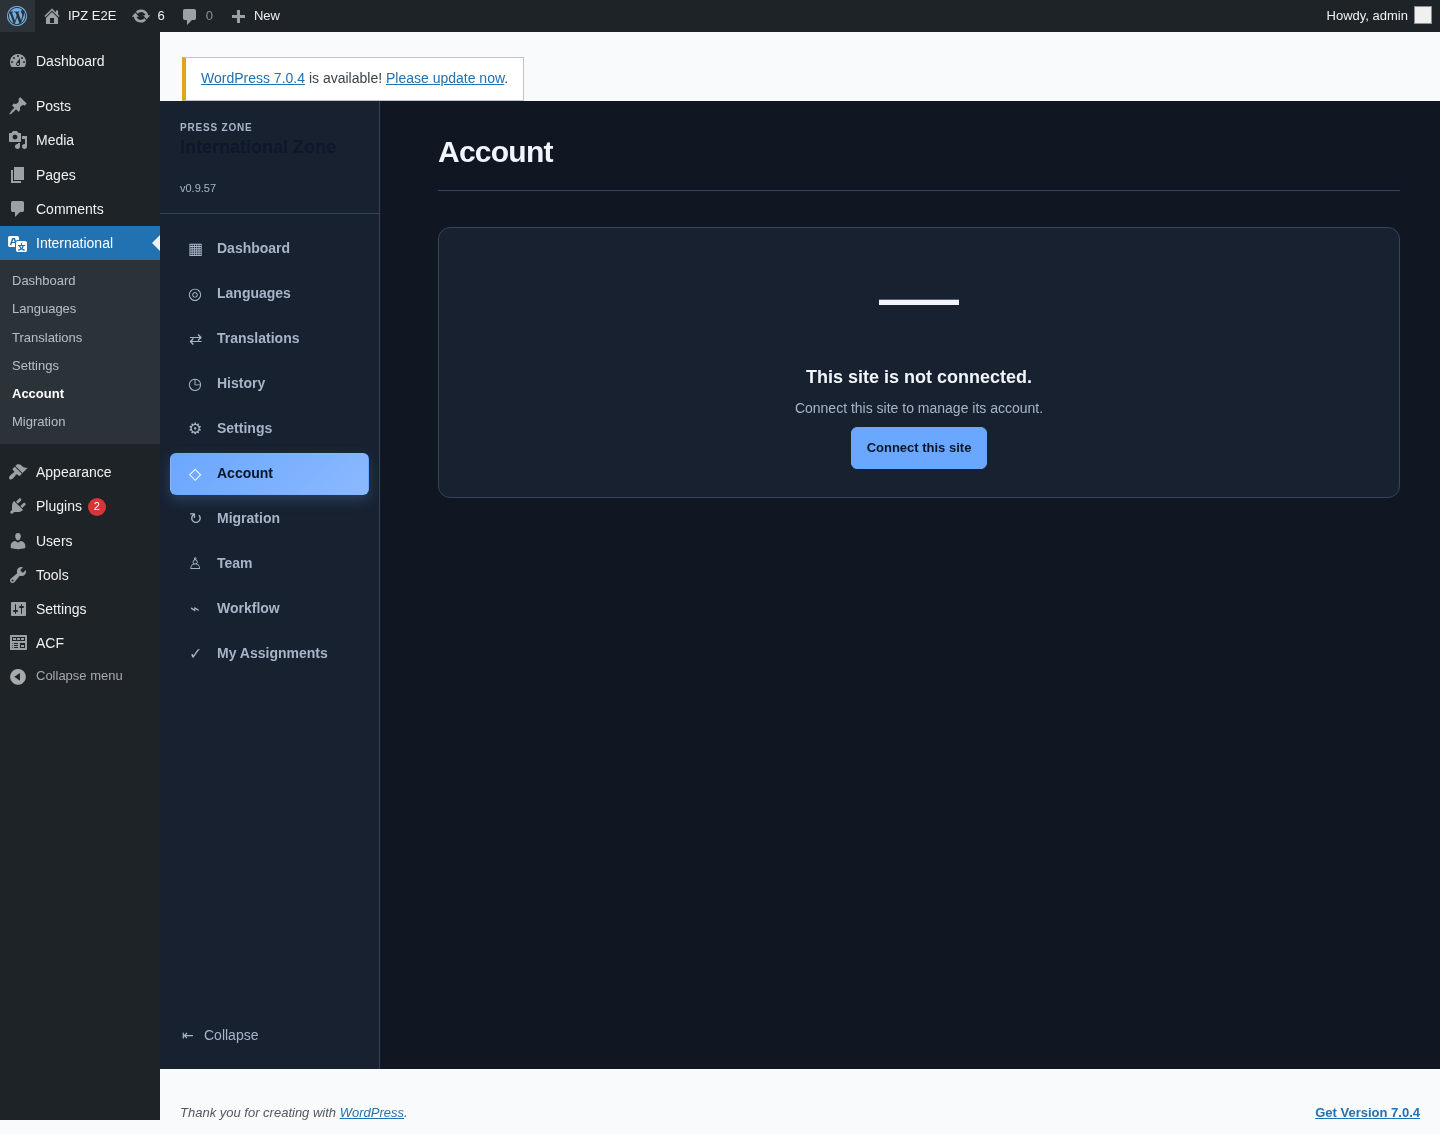Open Workflow label in plugin sidebar
This screenshot has height=1134, width=1440.
pyautogui.click(x=248, y=608)
